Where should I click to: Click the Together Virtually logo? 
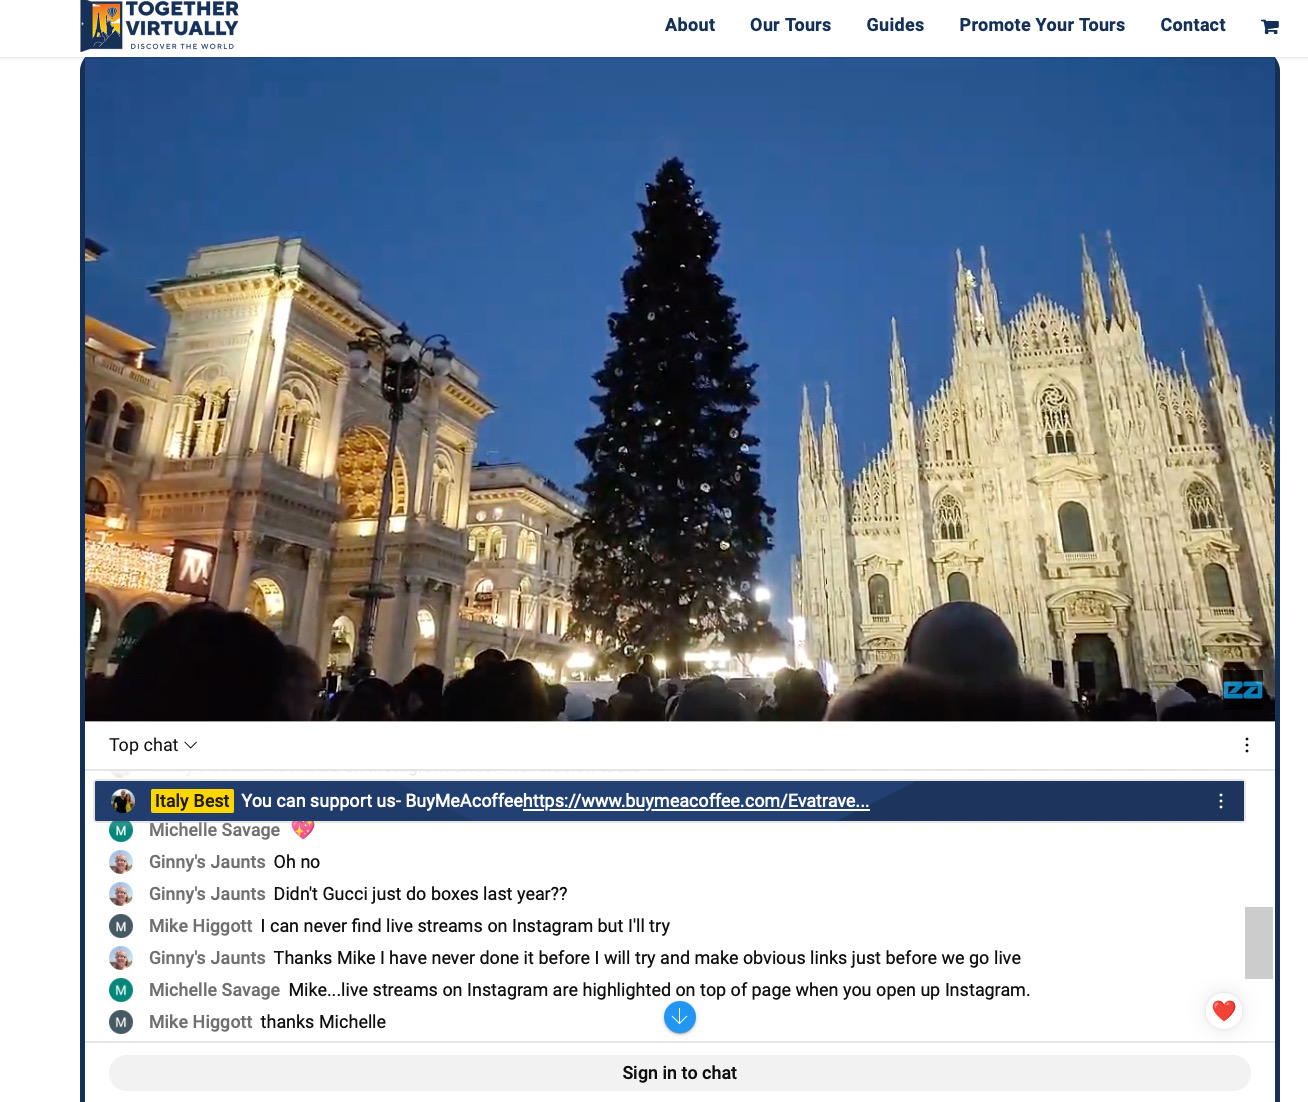[160, 26]
